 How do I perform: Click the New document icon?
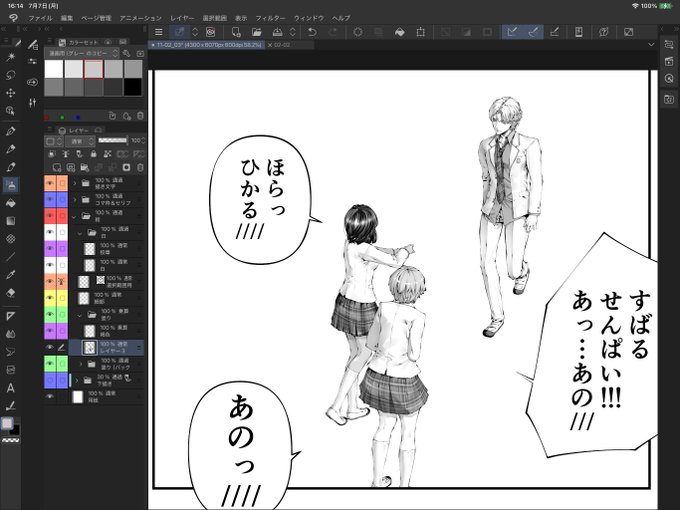236,32
